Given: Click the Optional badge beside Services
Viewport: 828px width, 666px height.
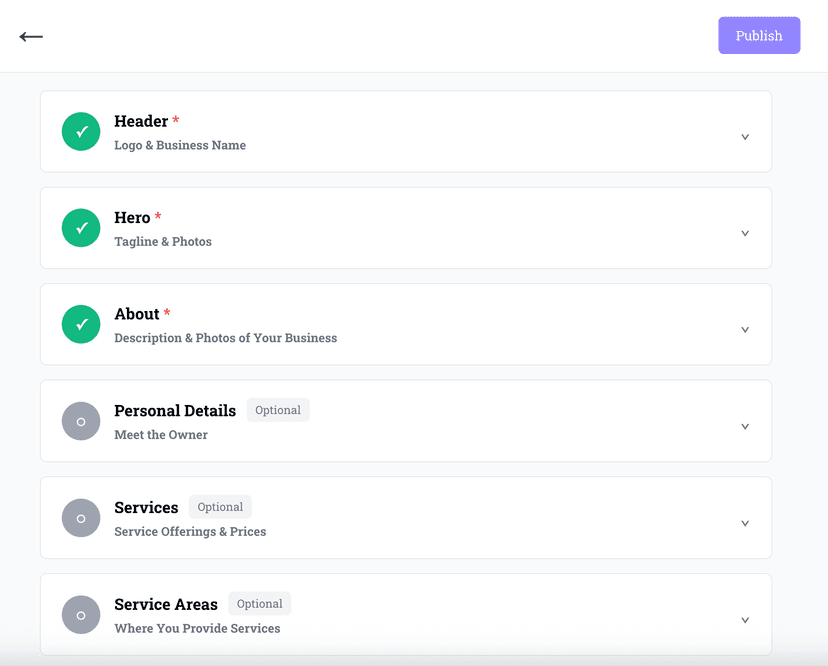Looking at the screenshot, I should tap(220, 506).
